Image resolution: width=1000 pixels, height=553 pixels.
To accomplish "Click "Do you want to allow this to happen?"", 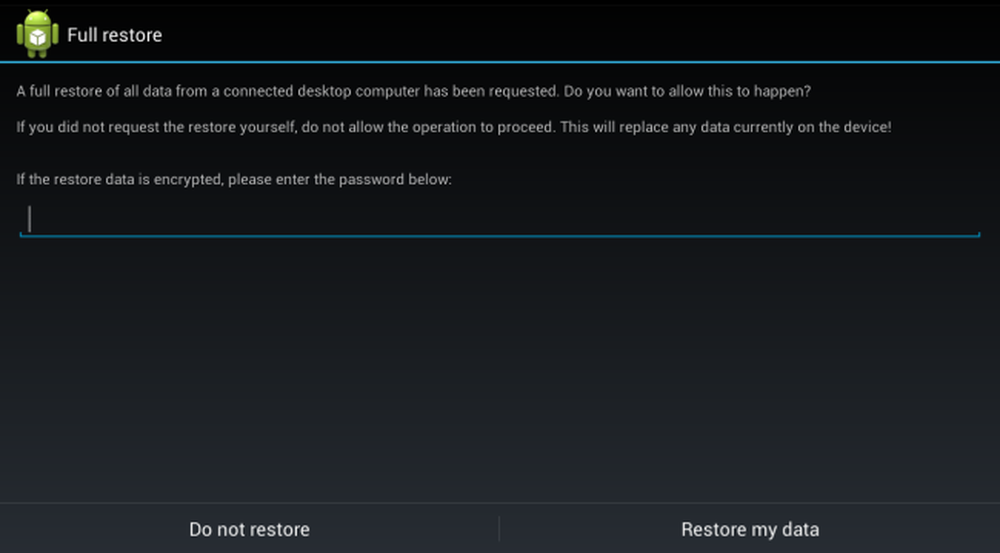I will click(688, 91).
